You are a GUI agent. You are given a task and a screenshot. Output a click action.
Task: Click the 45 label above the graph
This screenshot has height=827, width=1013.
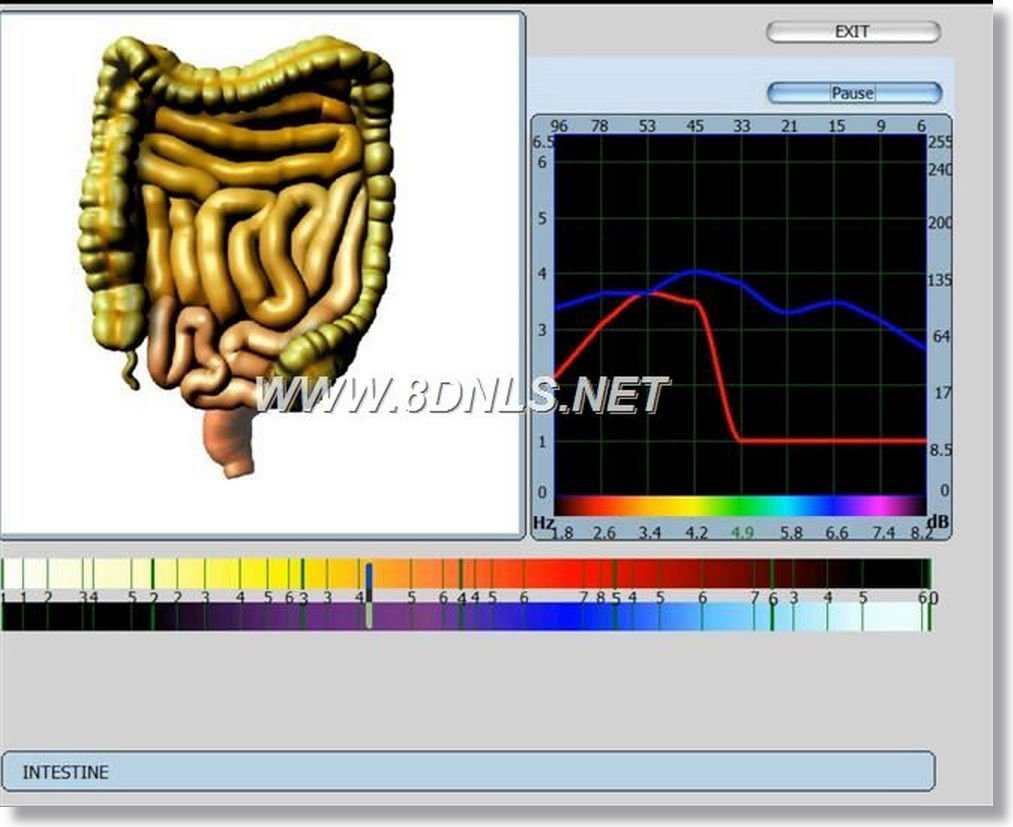pyautogui.click(x=694, y=126)
